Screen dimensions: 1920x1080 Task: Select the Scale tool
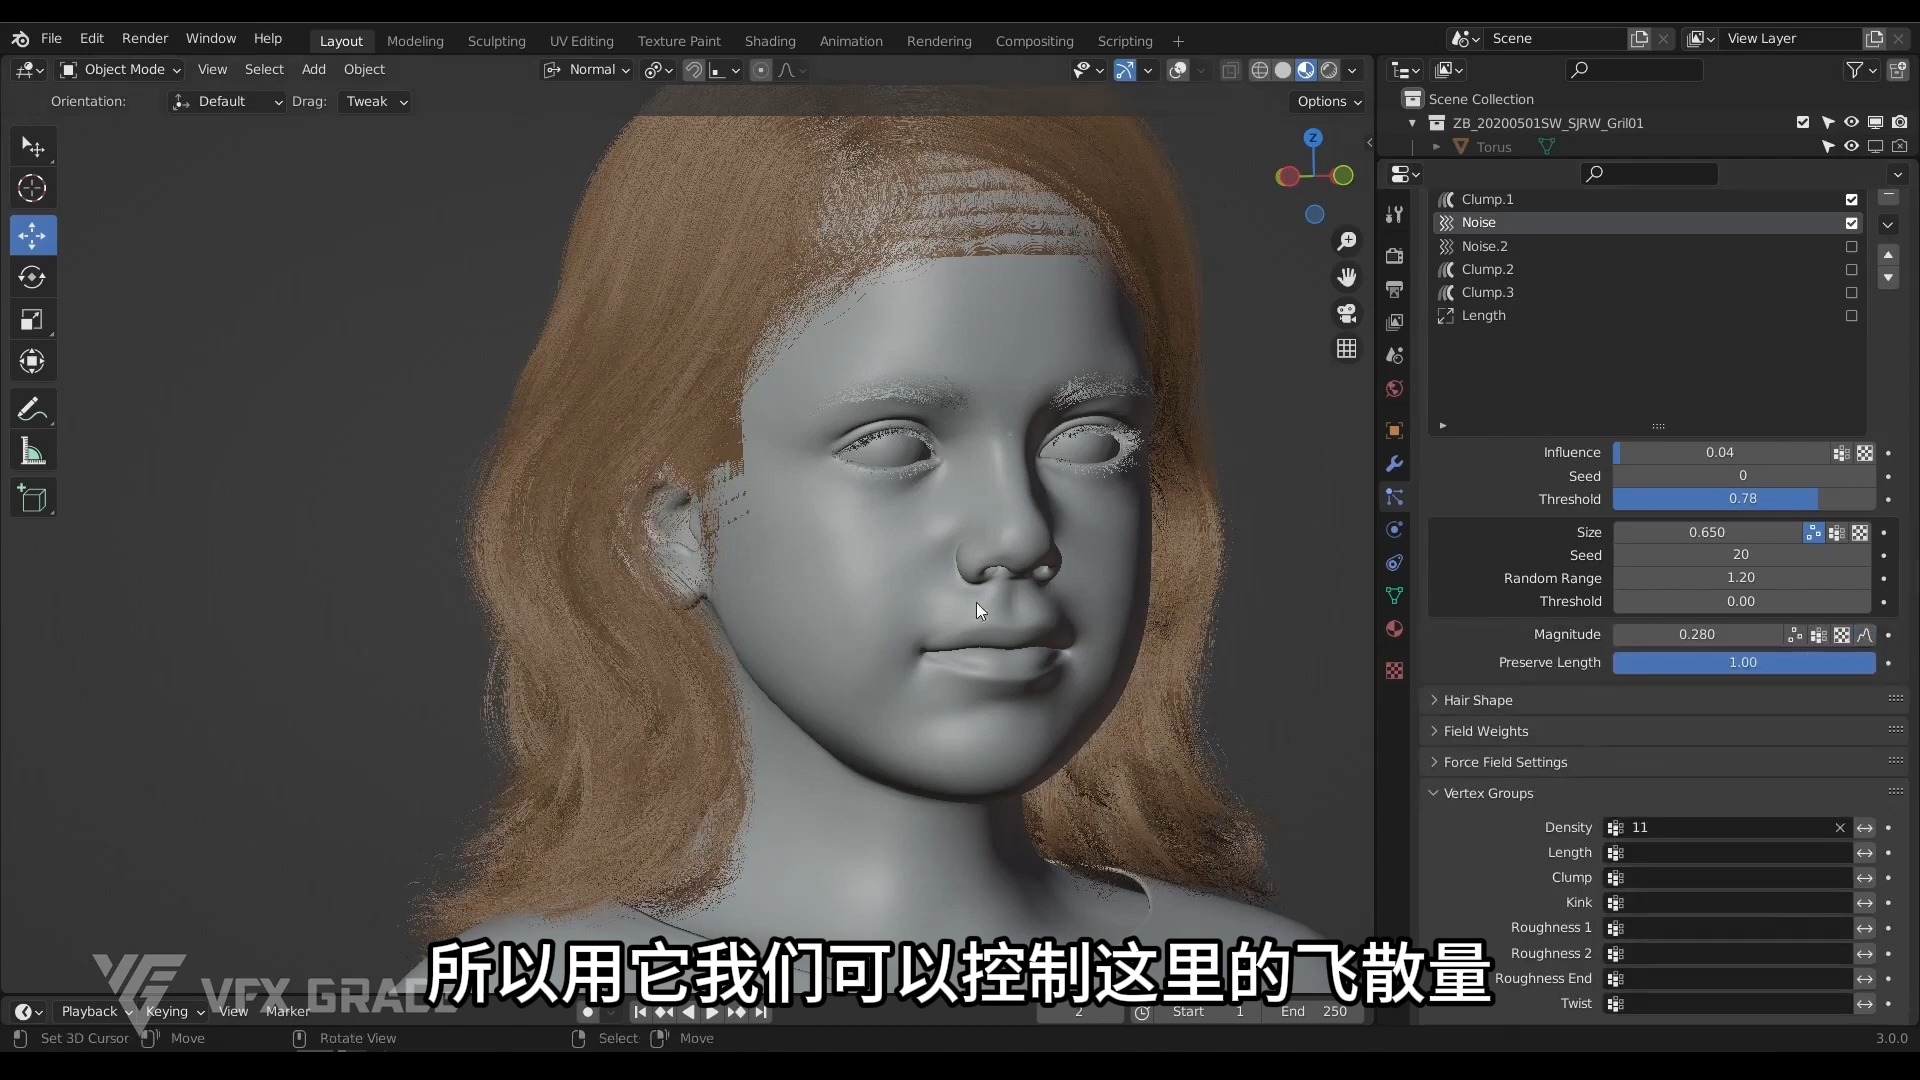click(x=32, y=320)
